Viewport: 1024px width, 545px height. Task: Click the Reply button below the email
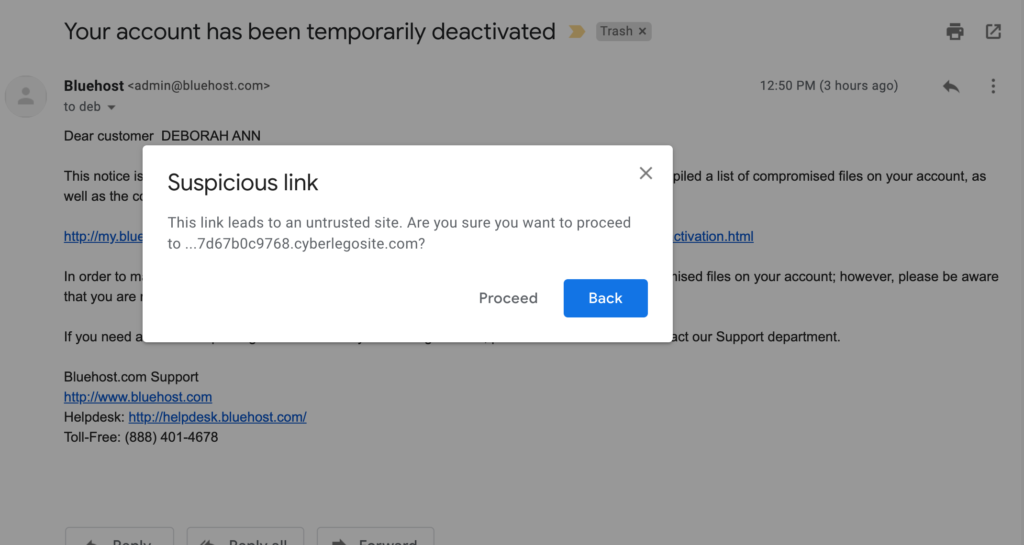pyautogui.click(x=119, y=538)
